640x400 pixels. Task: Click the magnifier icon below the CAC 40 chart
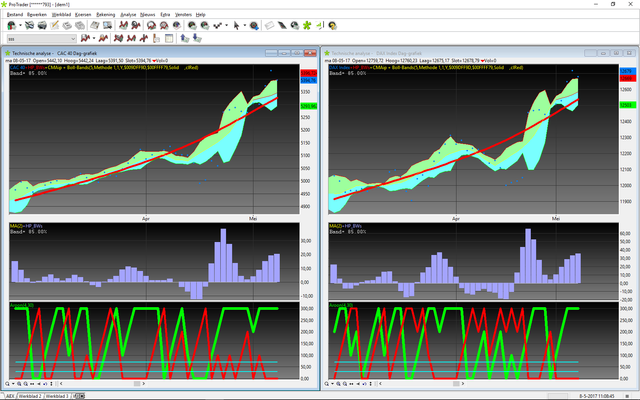(x=7, y=384)
